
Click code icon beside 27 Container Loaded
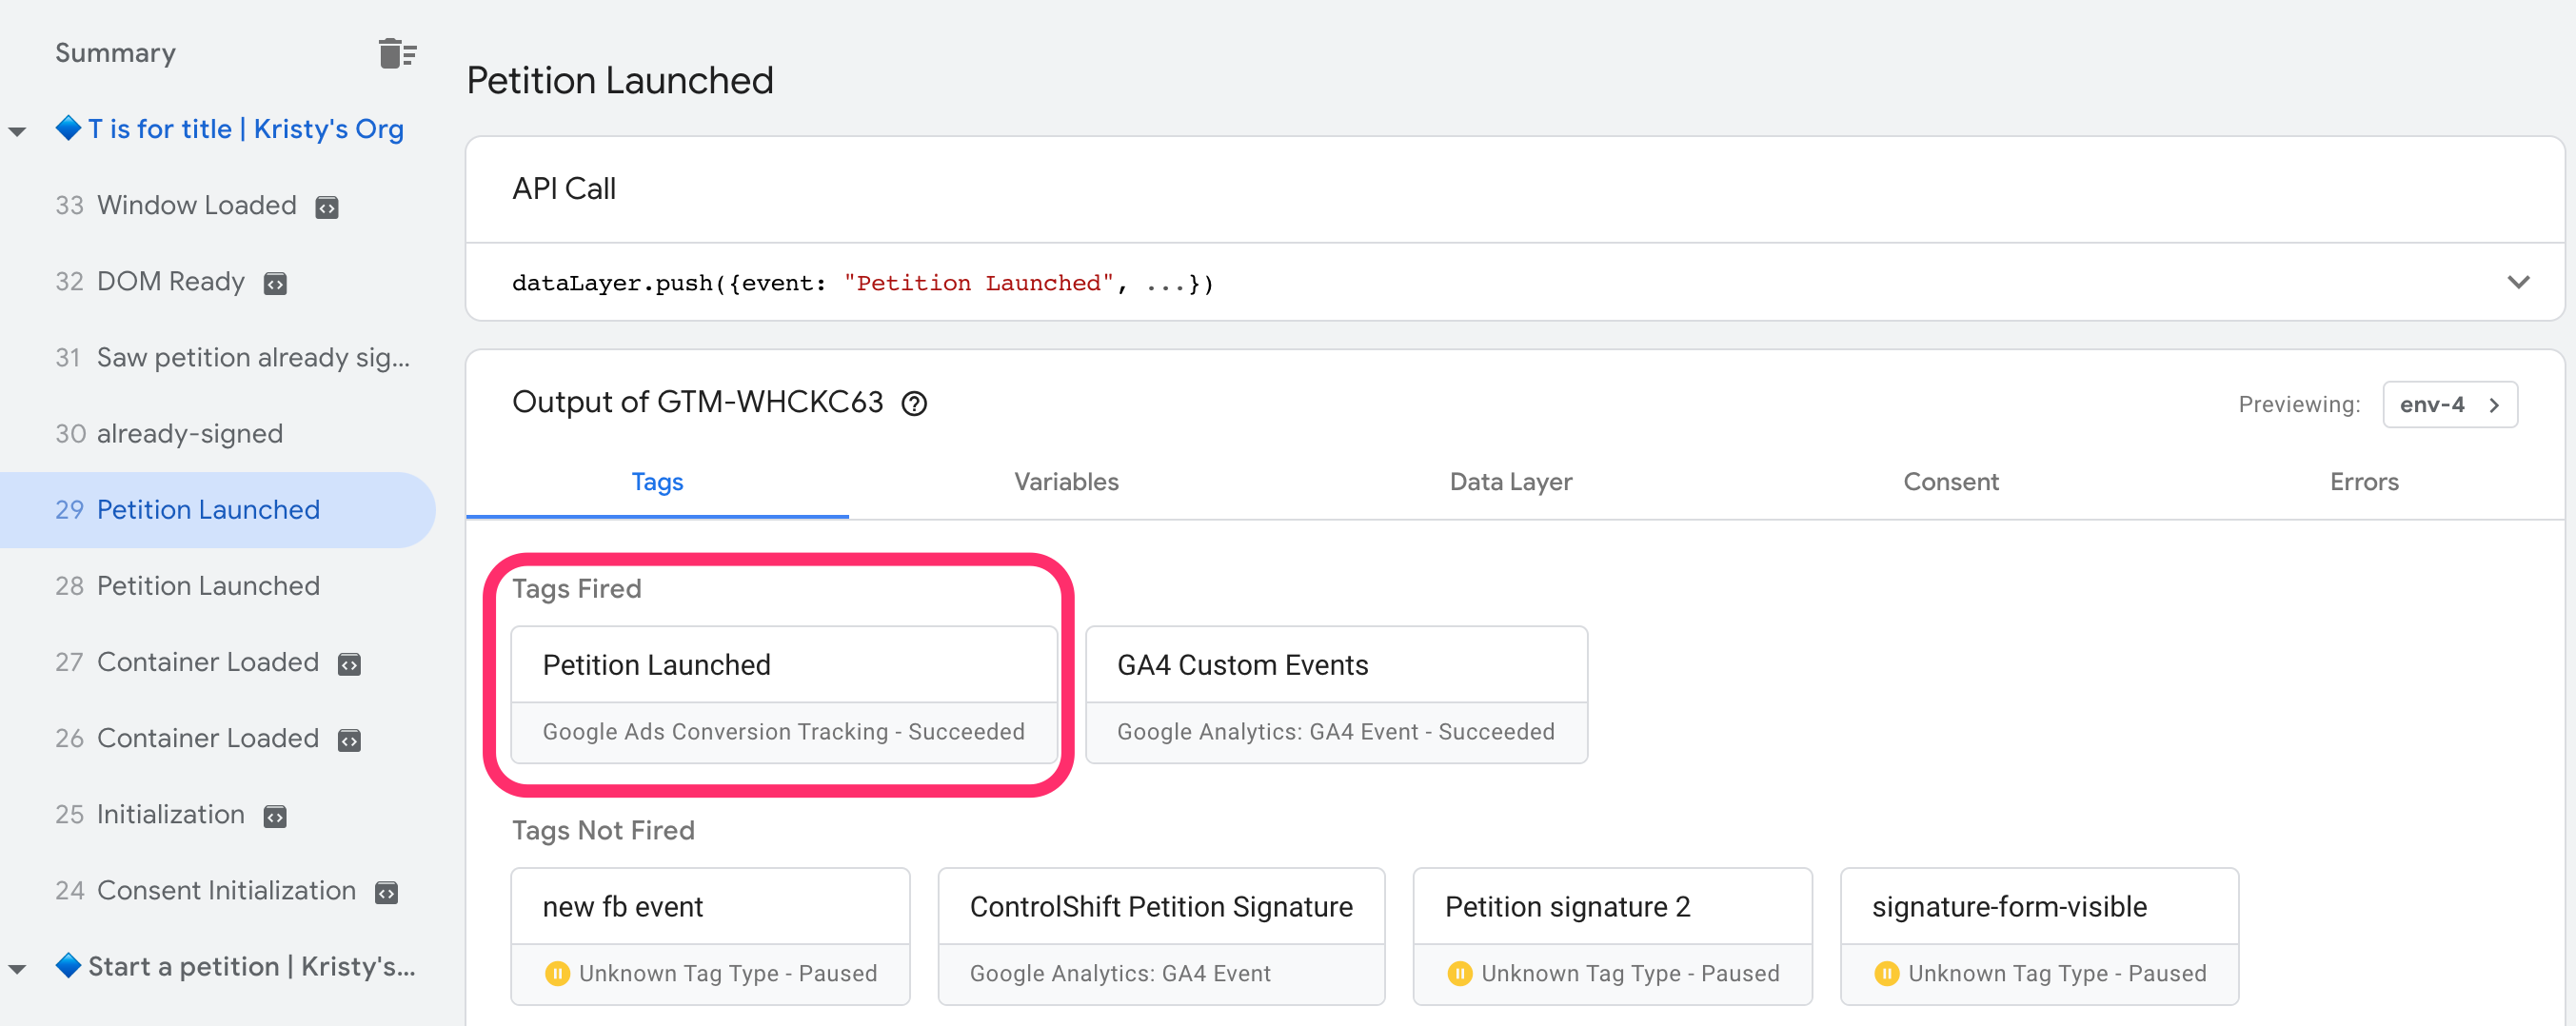tap(349, 664)
